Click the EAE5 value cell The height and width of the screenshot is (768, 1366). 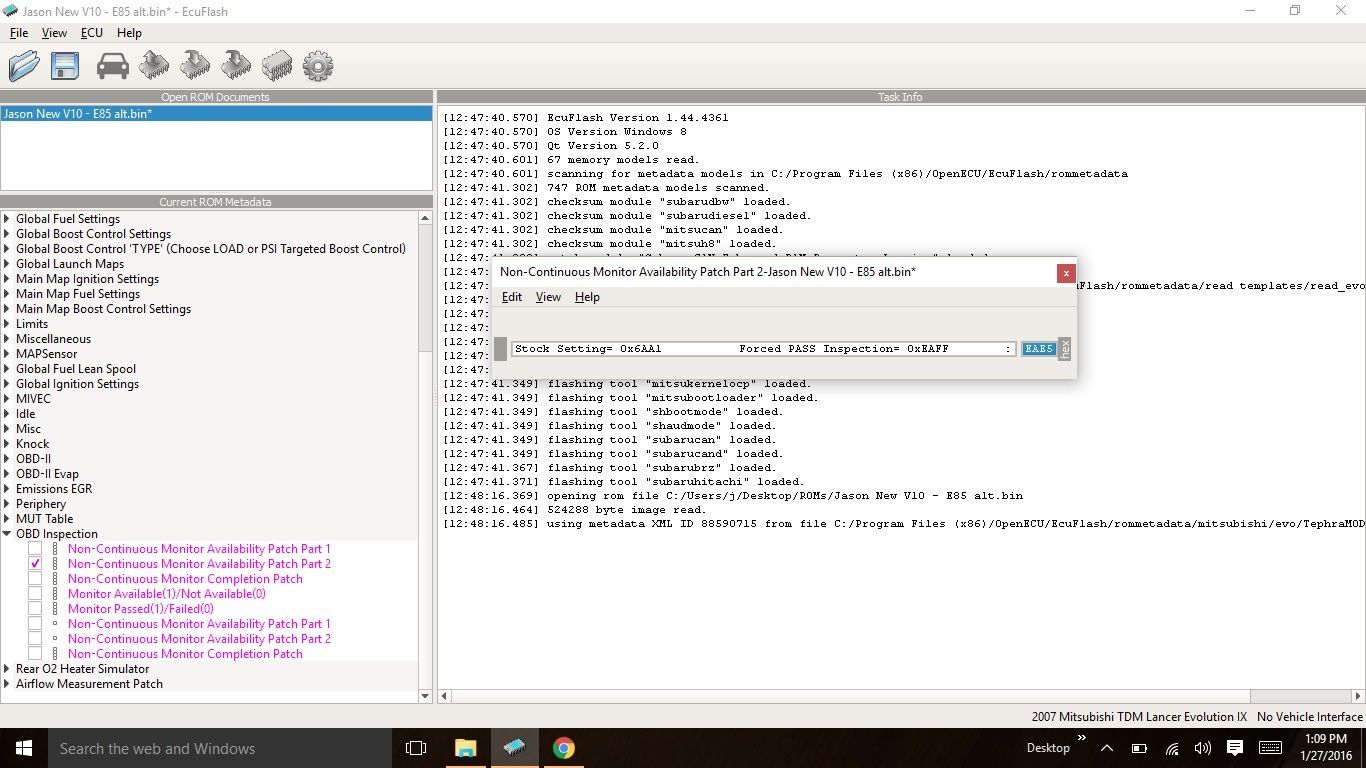1038,349
